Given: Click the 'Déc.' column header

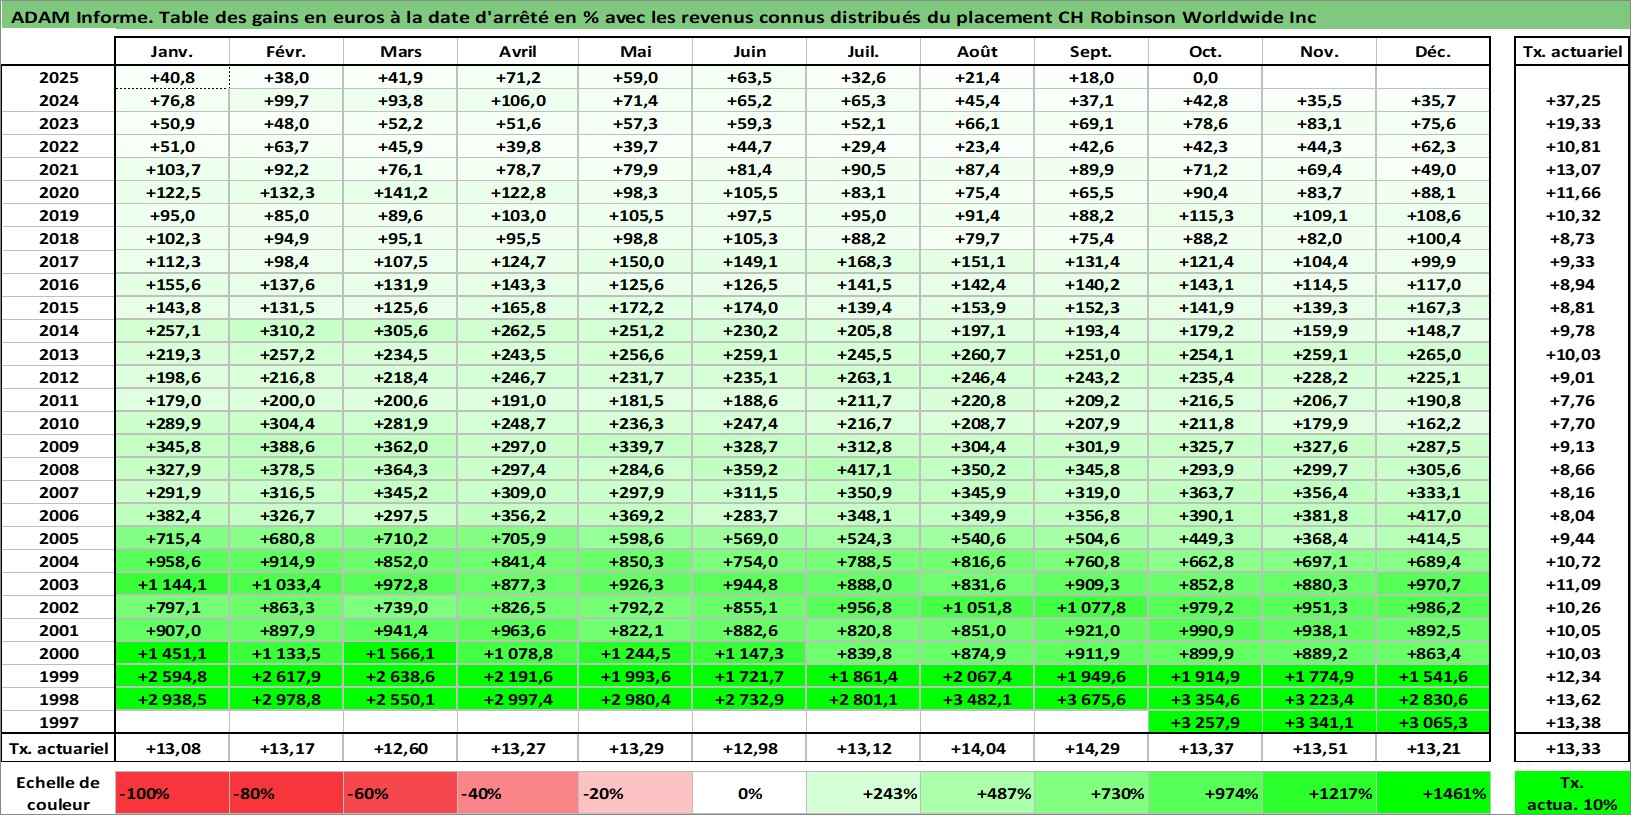Looking at the screenshot, I should click(1433, 52).
